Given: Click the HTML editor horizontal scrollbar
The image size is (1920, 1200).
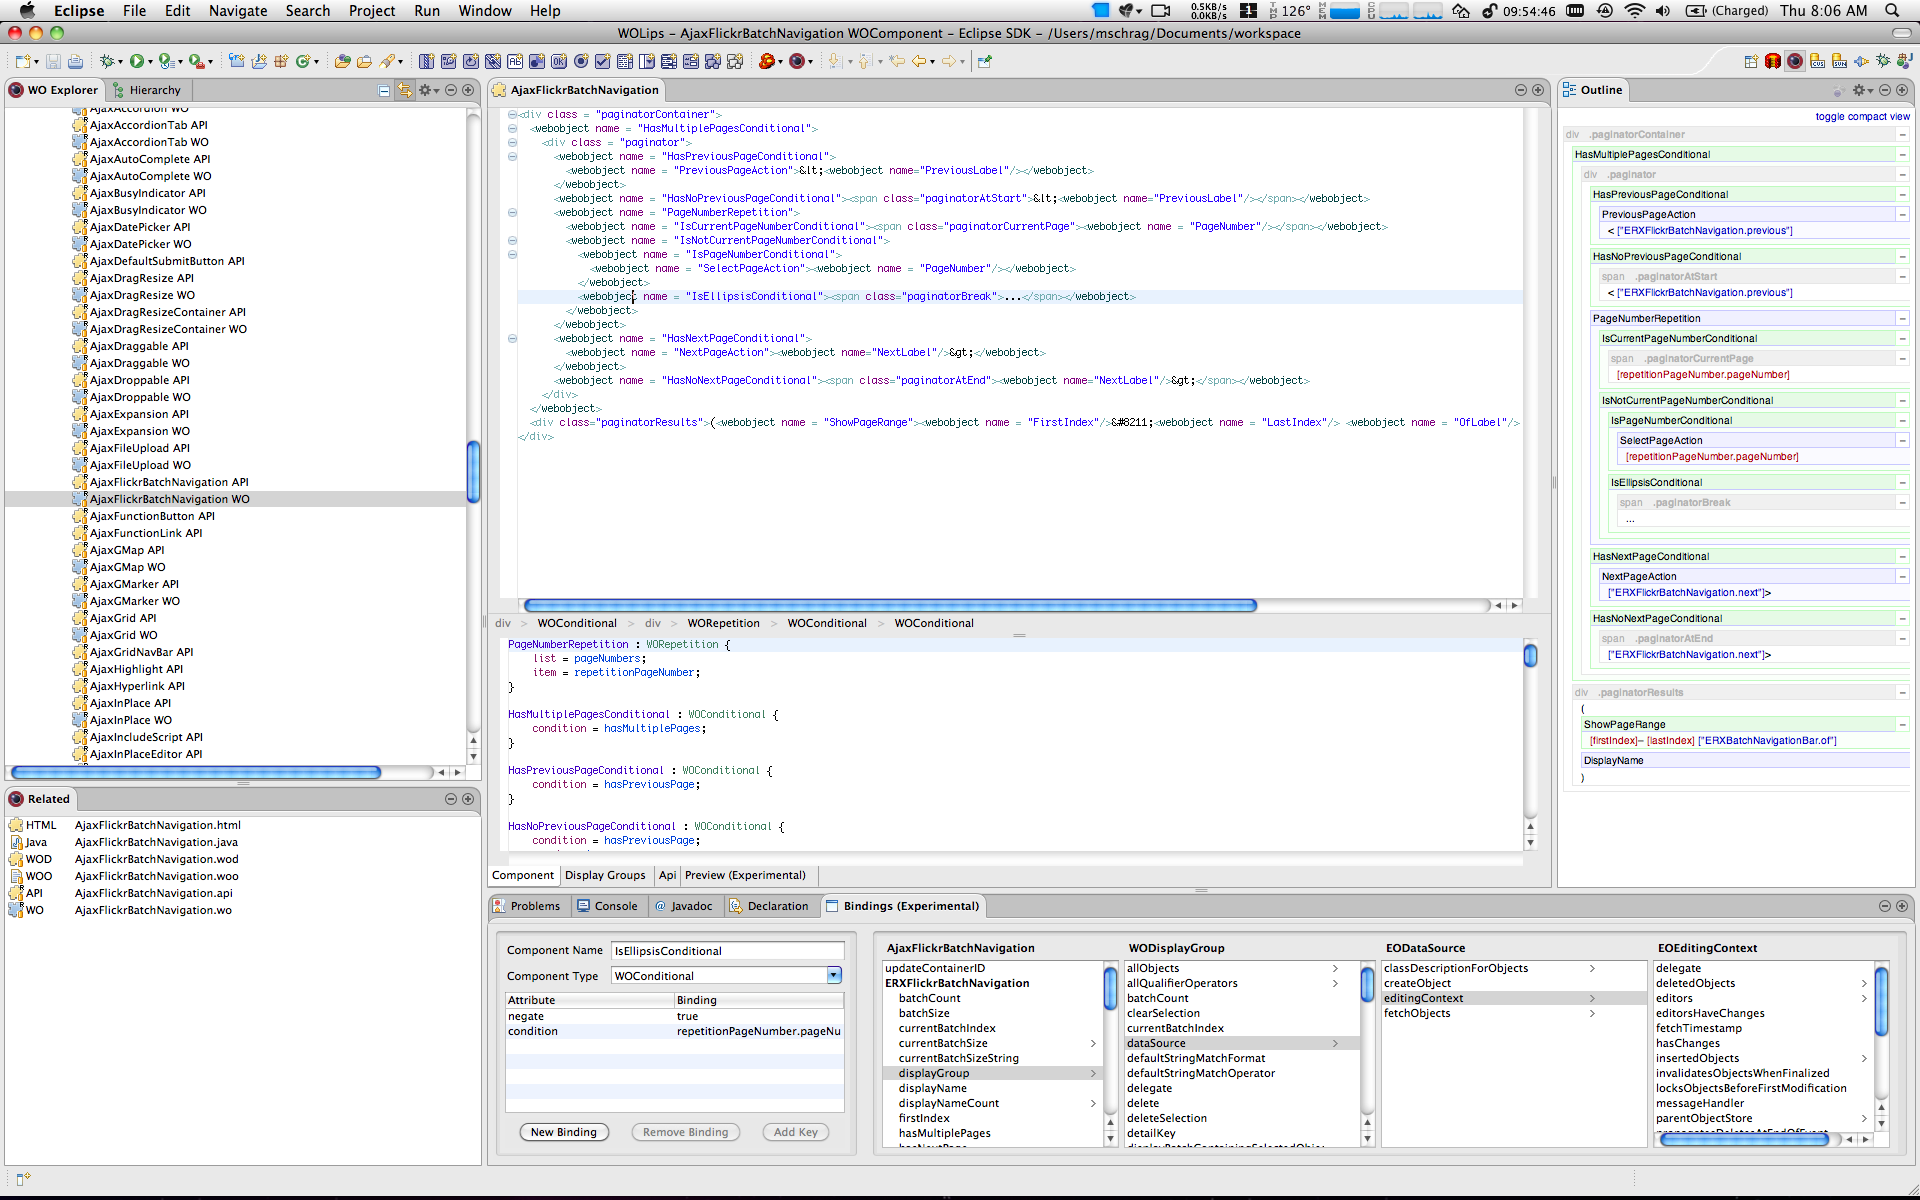Looking at the screenshot, I should [x=890, y=606].
